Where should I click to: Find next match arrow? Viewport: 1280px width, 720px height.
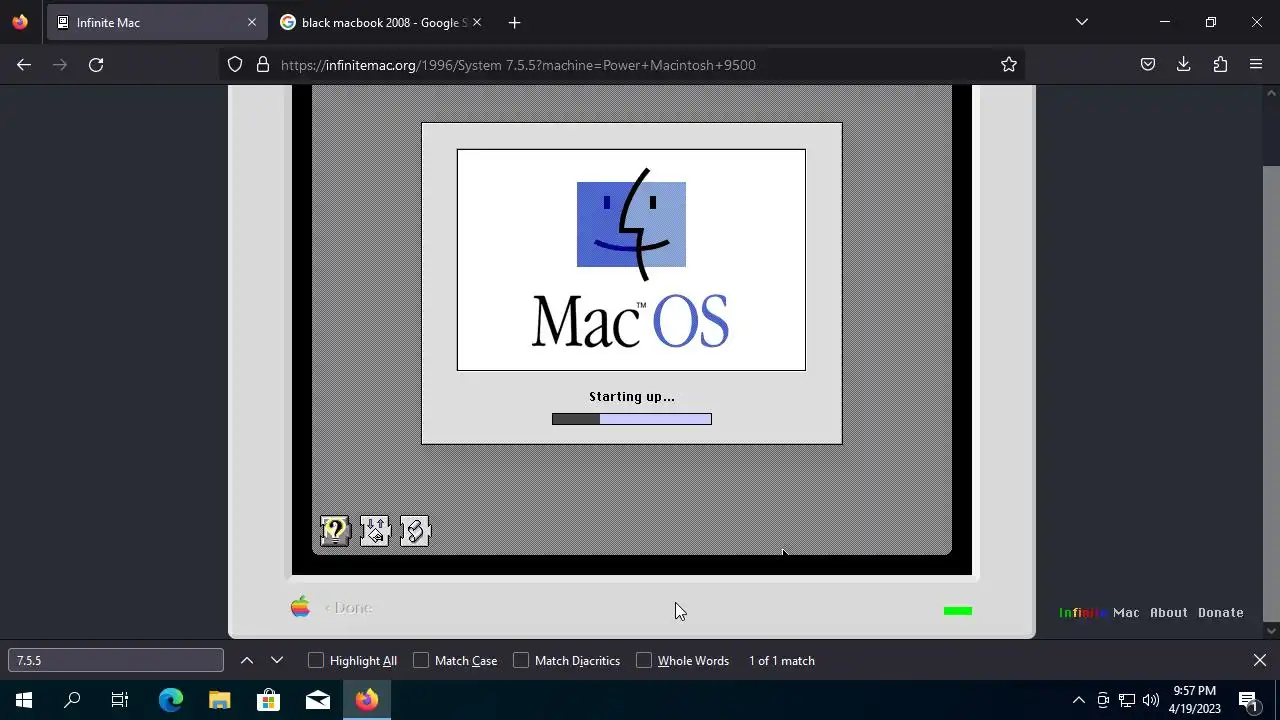pos(277,660)
